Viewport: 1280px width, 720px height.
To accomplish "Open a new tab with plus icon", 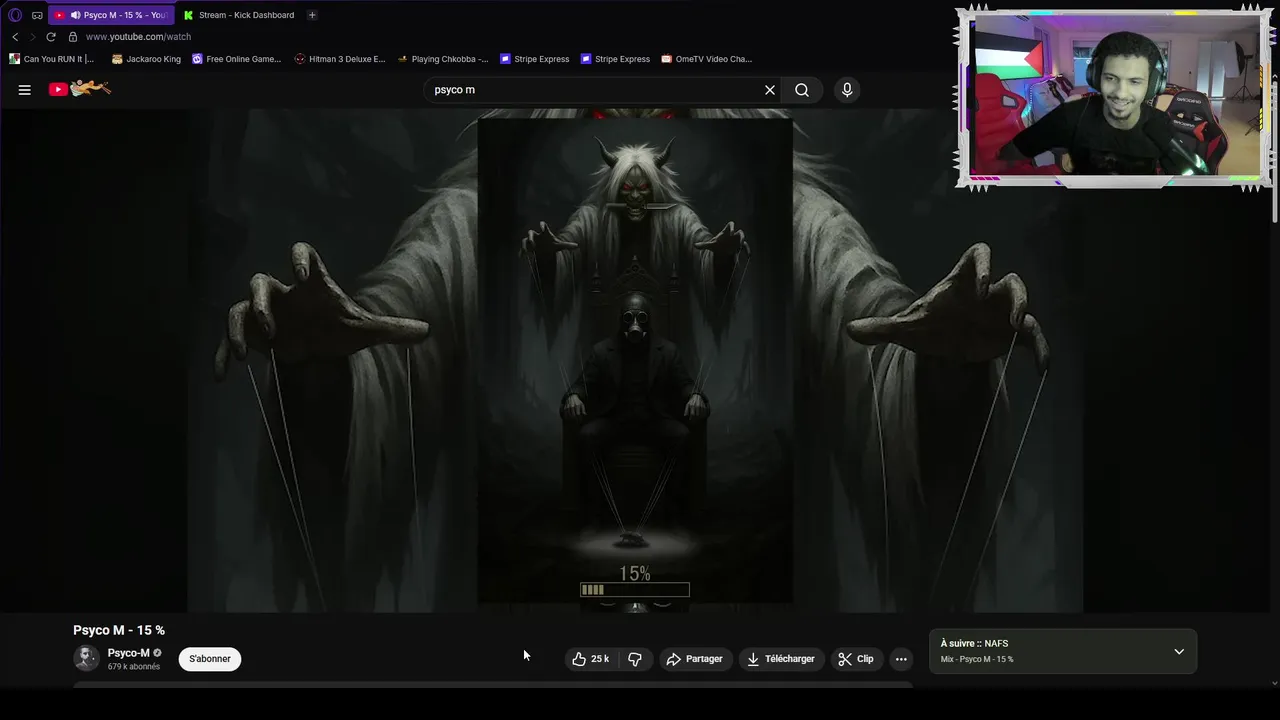I will [312, 15].
